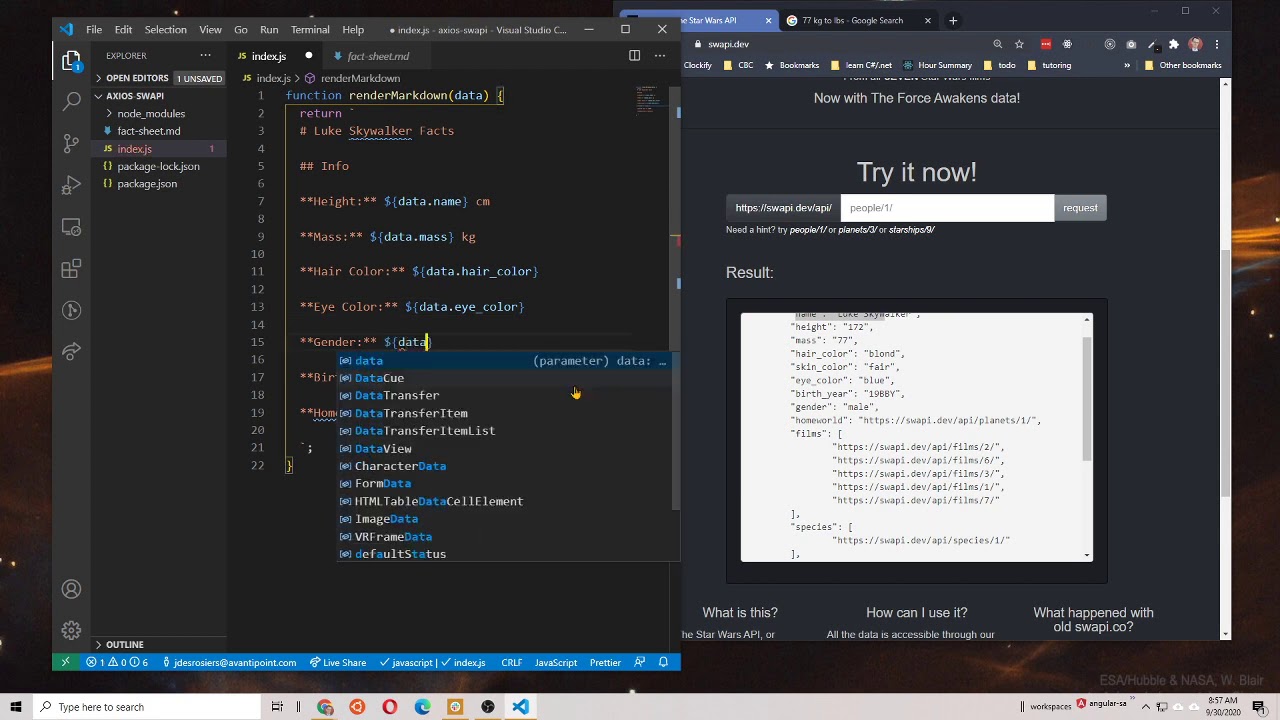Switch to the fact-sheet.md tab
Screen dimensions: 1280x720
378,56
